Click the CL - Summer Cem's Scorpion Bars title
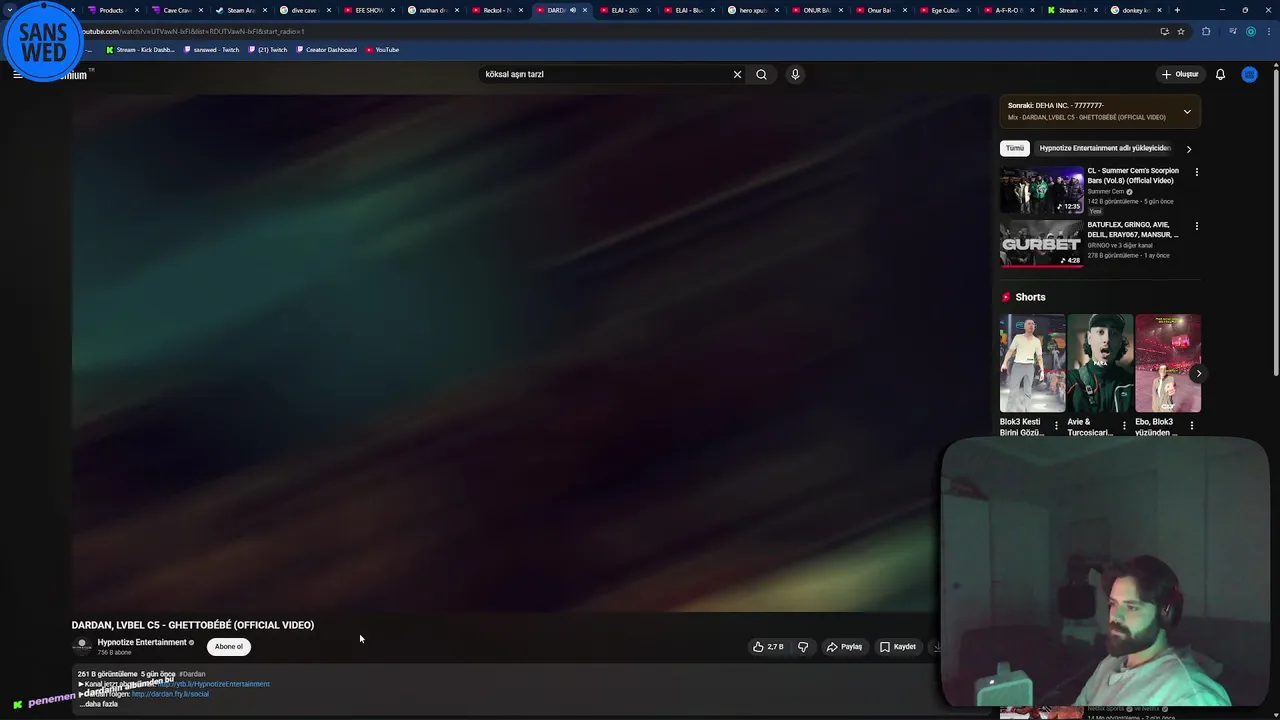1280x720 pixels. pos(1133,176)
